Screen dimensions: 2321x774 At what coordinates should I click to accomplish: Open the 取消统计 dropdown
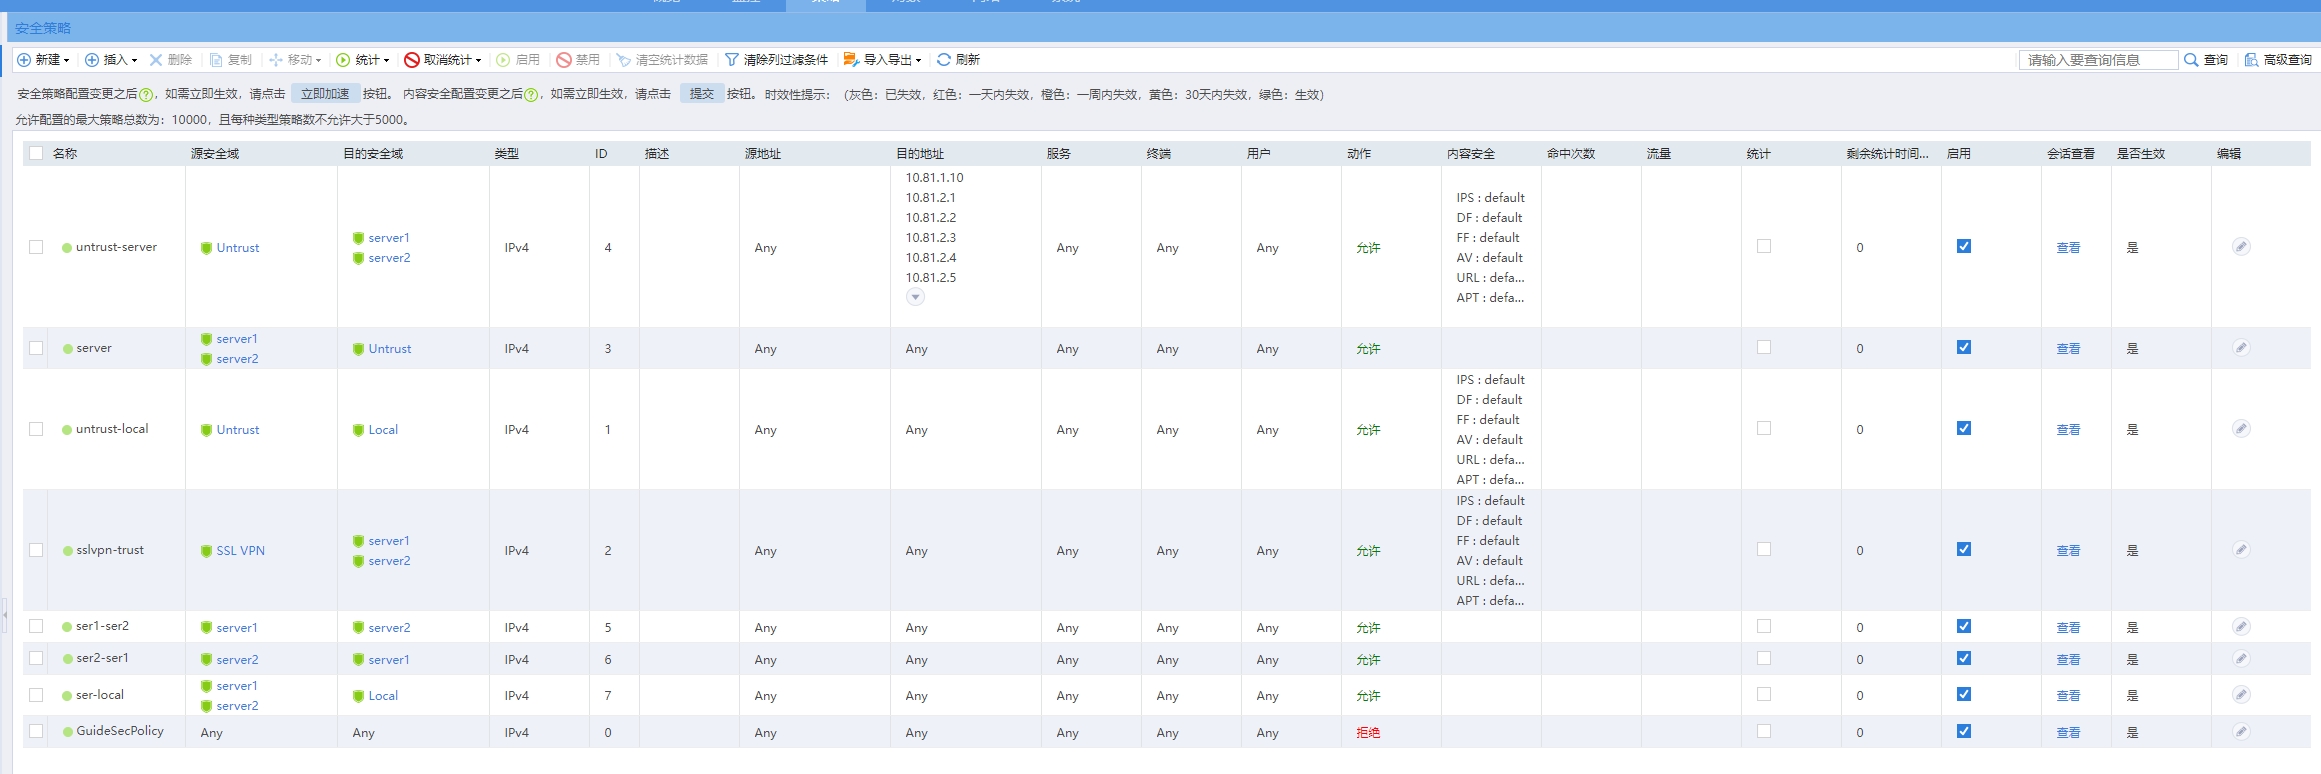click(443, 60)
